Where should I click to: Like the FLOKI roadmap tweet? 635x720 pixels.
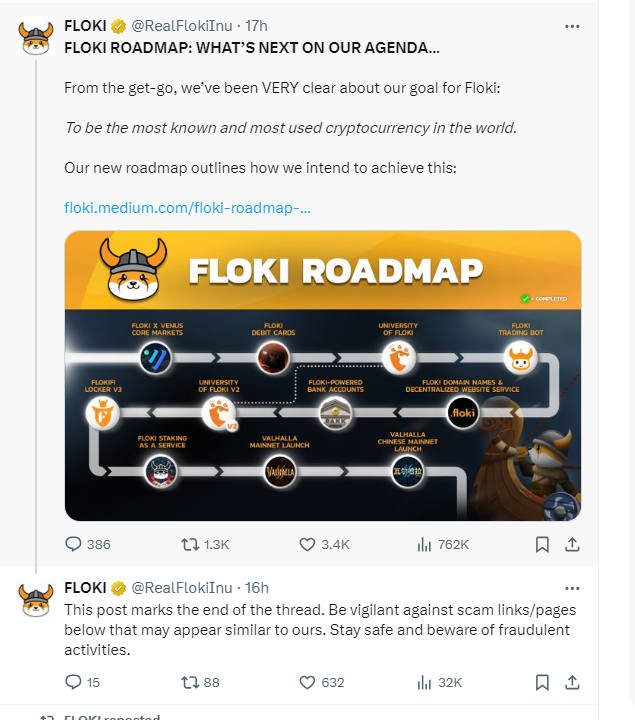(x=308, y=545)
